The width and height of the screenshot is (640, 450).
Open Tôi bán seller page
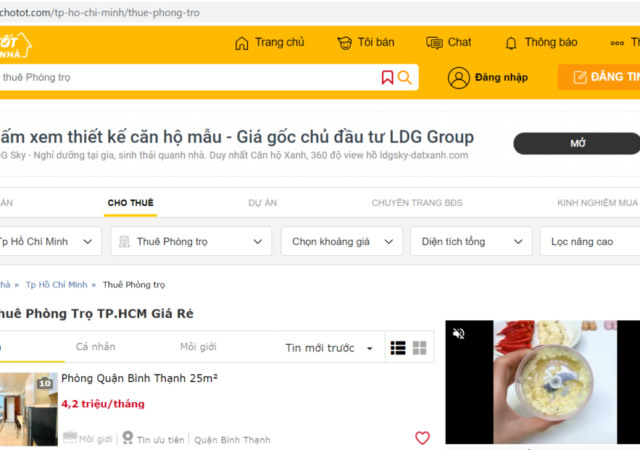point(366,43)
